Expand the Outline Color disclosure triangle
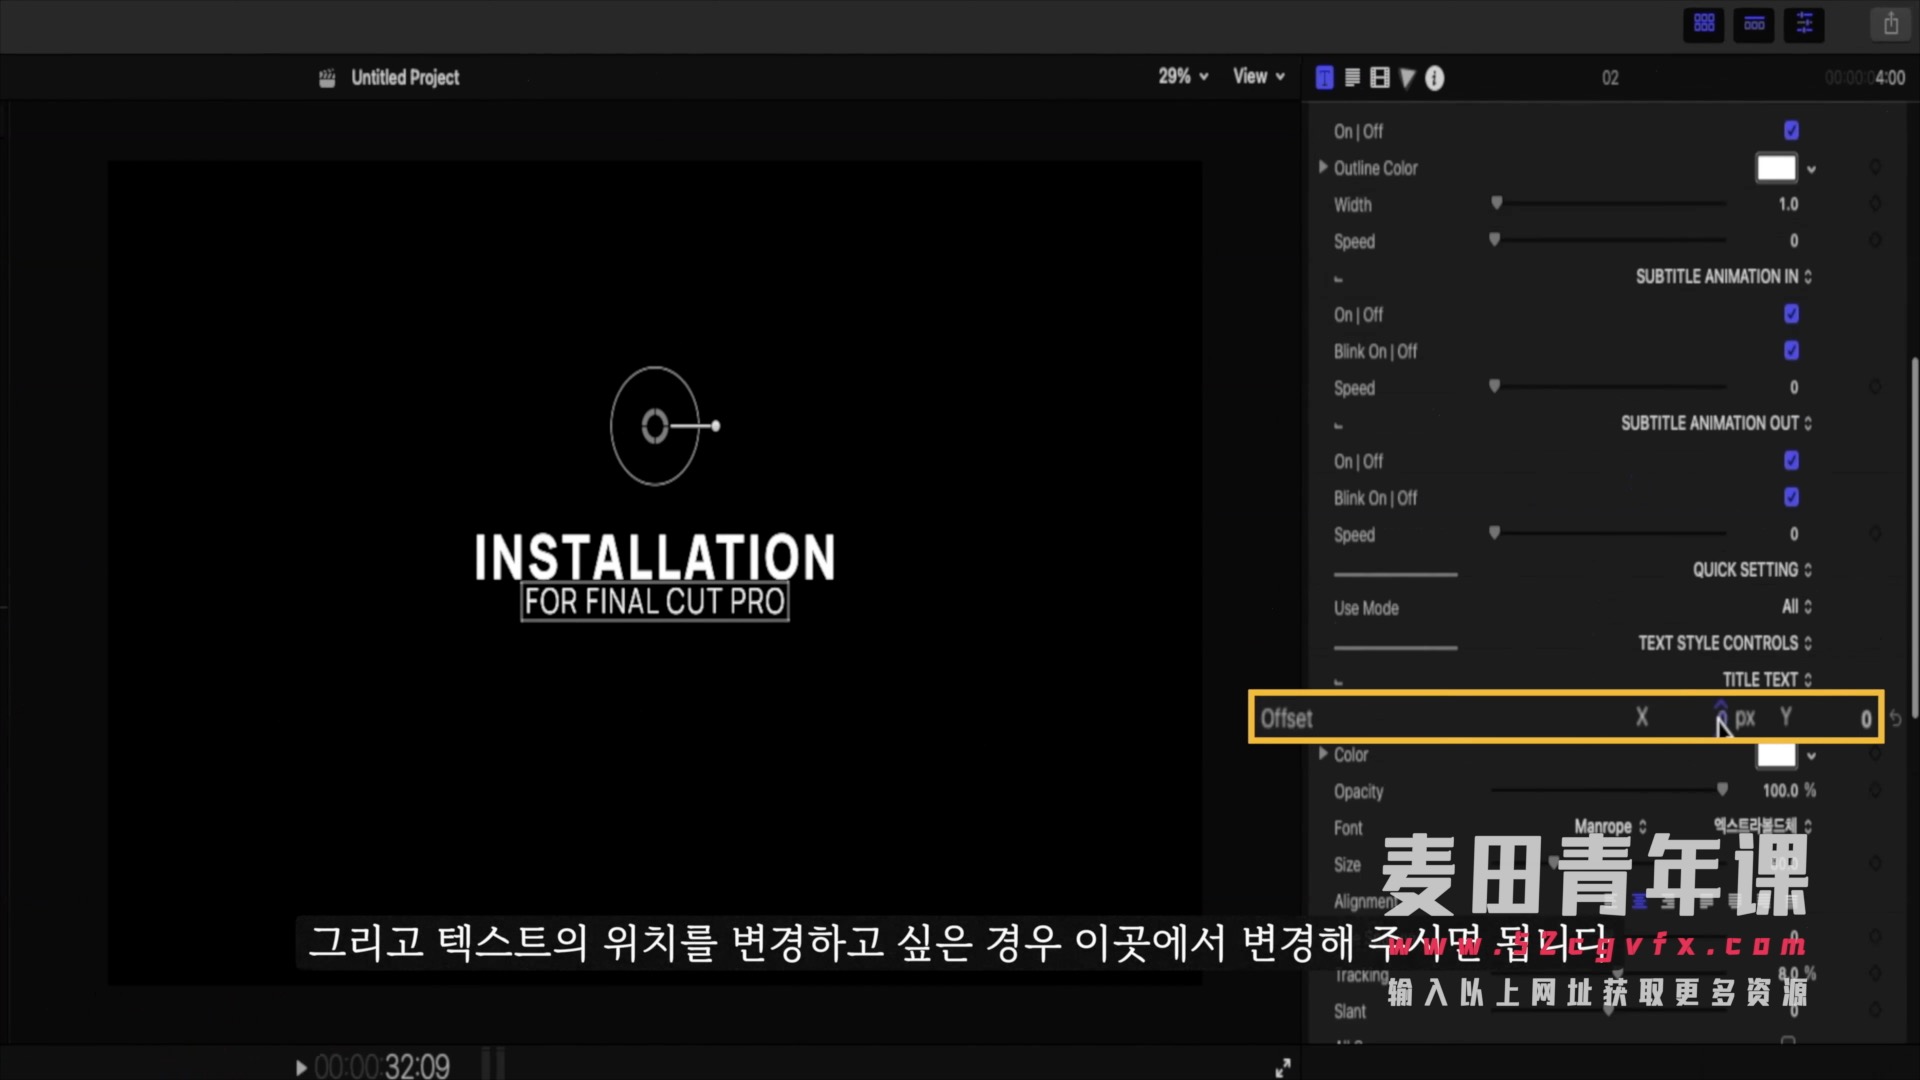 click(x=1323, y=167)
